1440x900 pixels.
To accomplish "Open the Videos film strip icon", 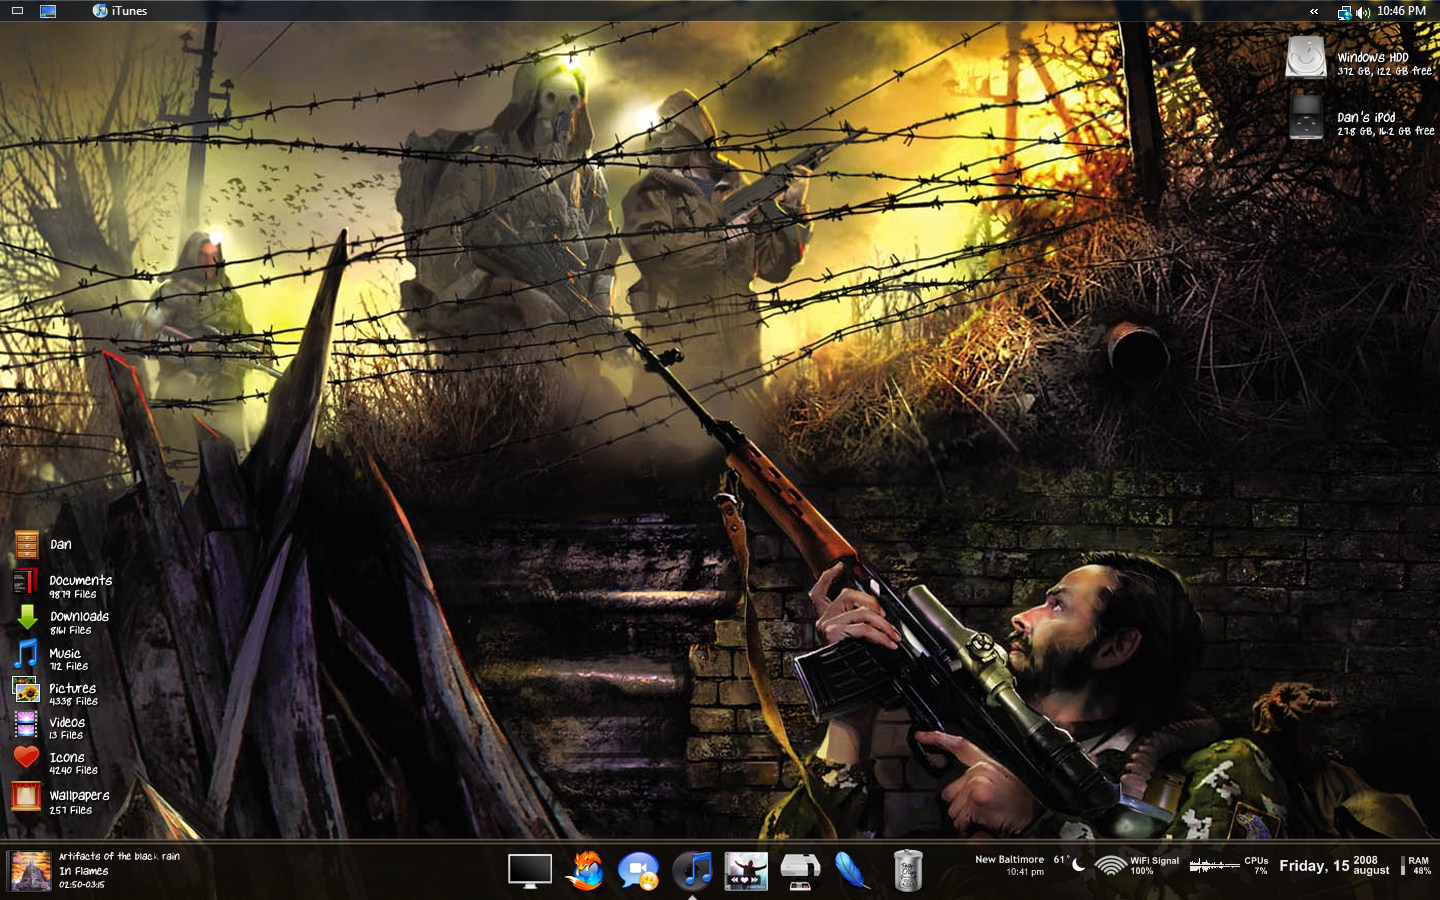I will pos(26,724).
